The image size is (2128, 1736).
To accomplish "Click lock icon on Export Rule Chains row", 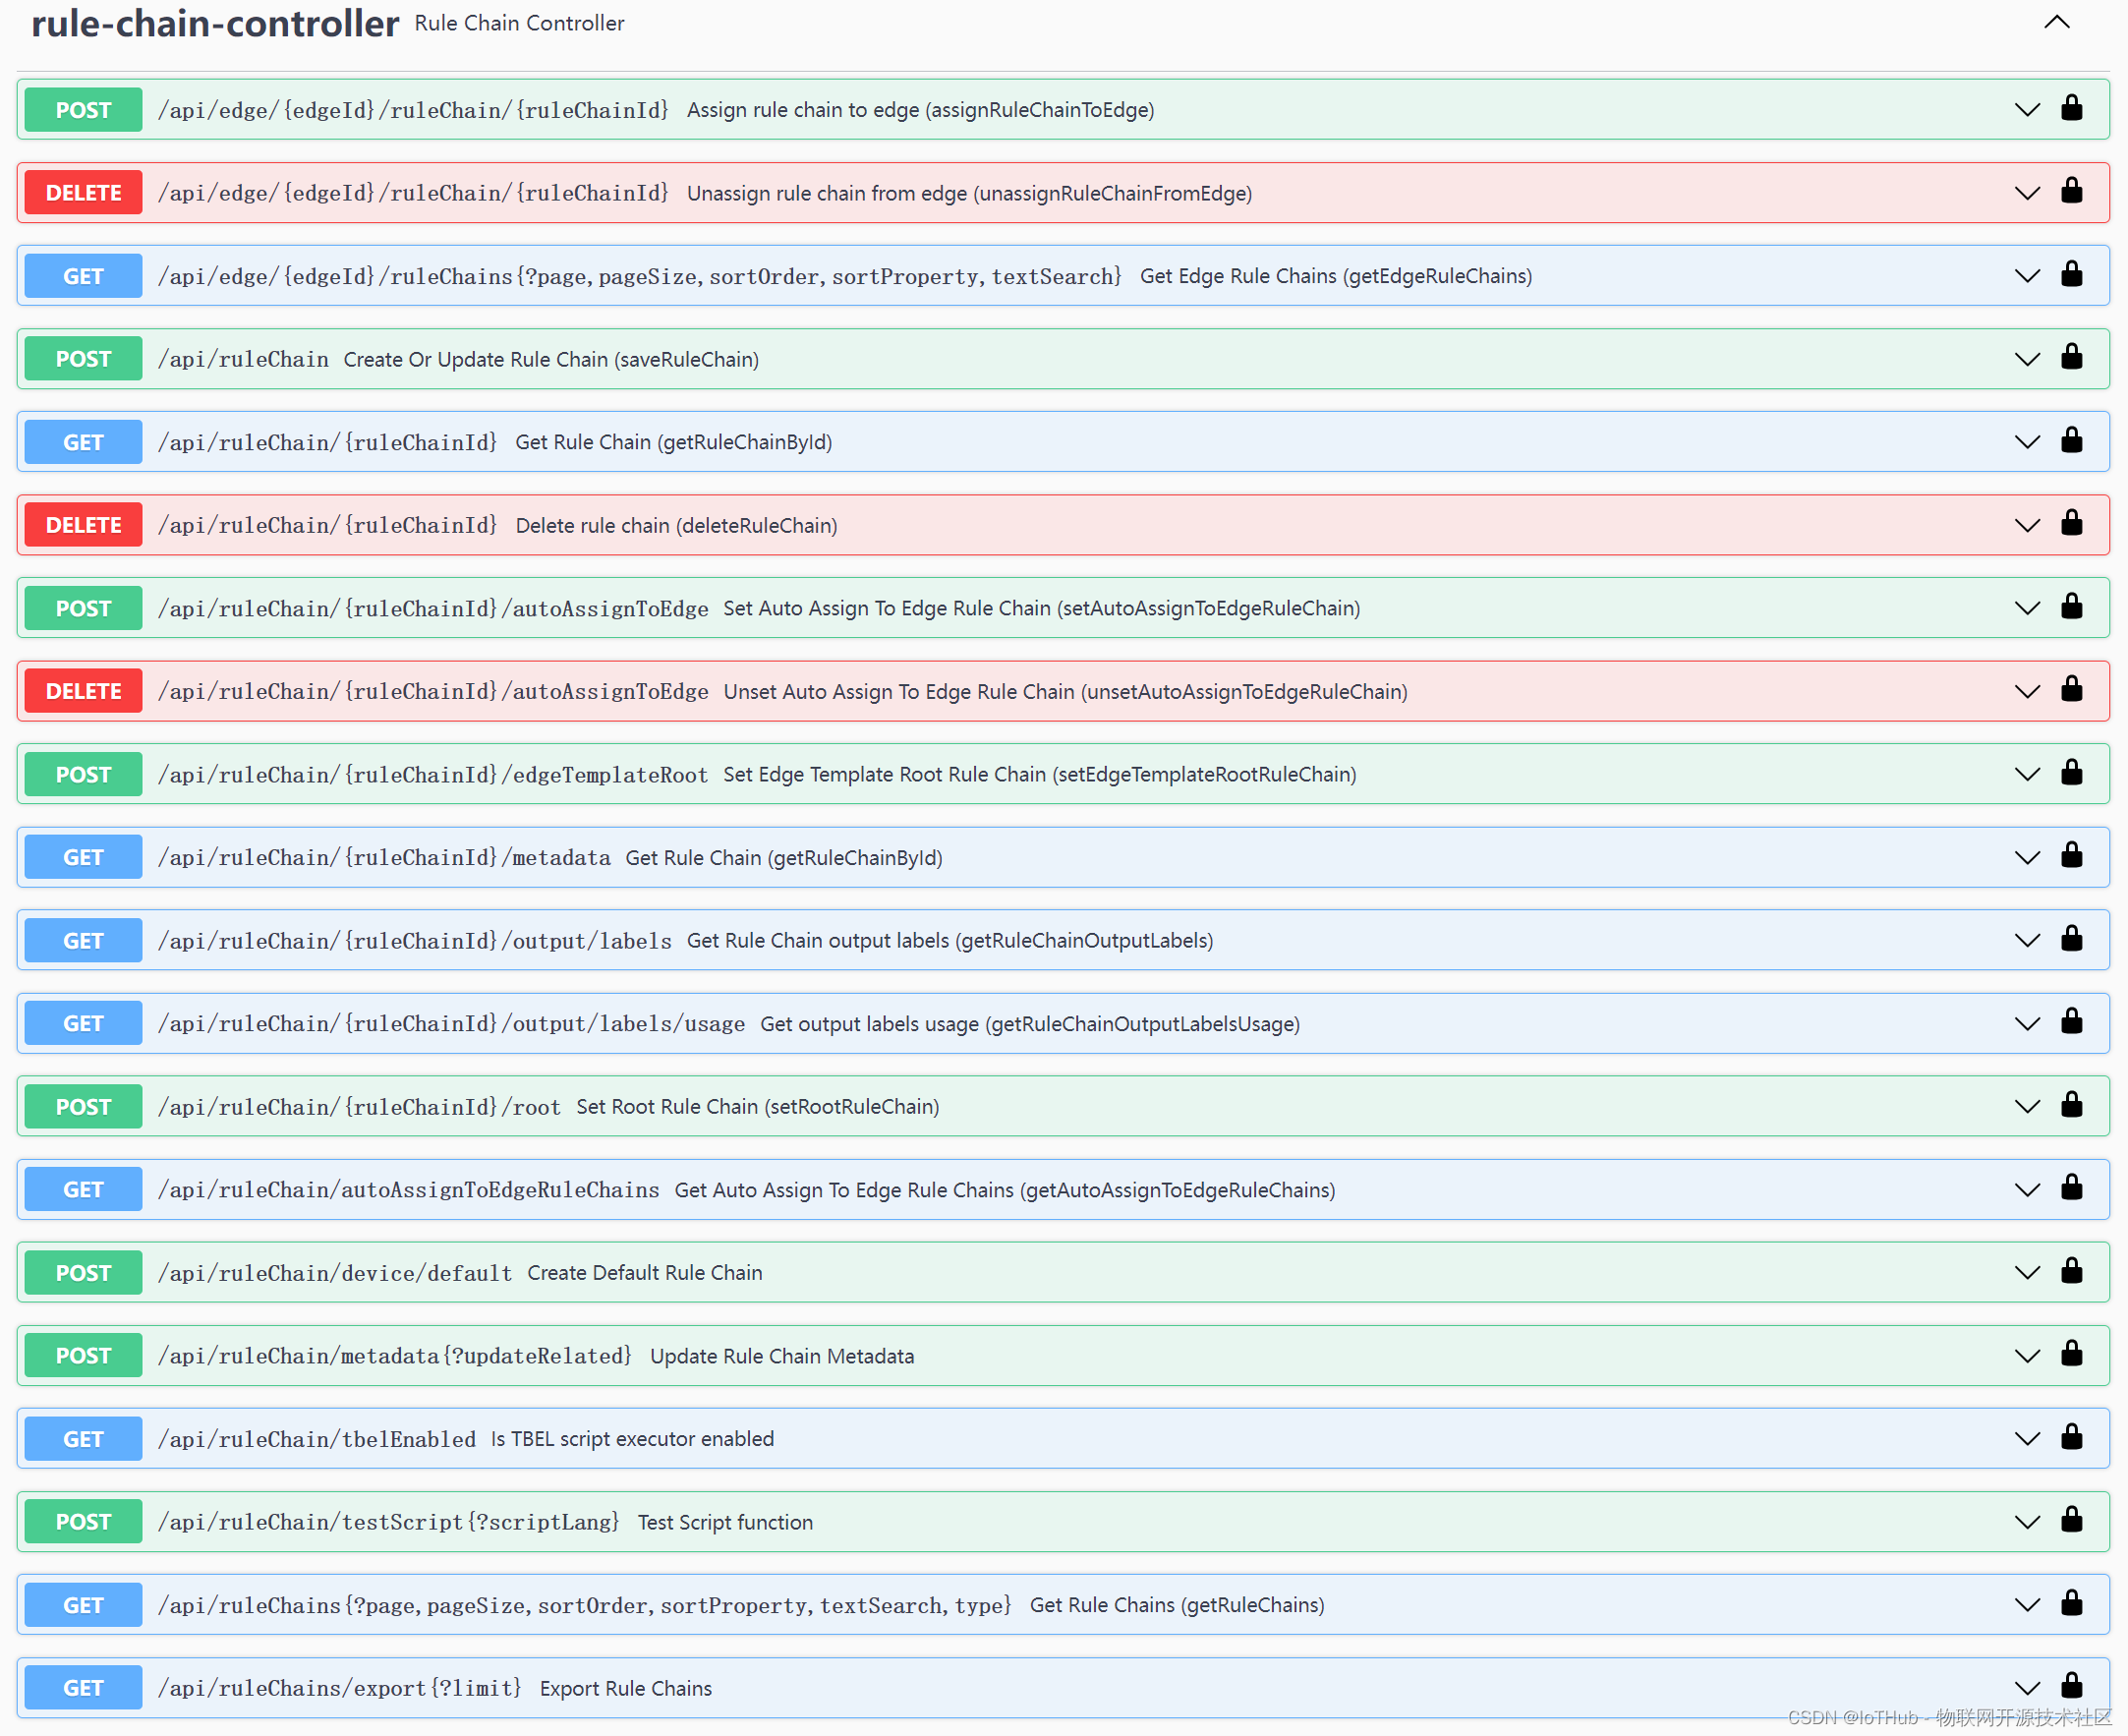I will pos(2071,1686).
